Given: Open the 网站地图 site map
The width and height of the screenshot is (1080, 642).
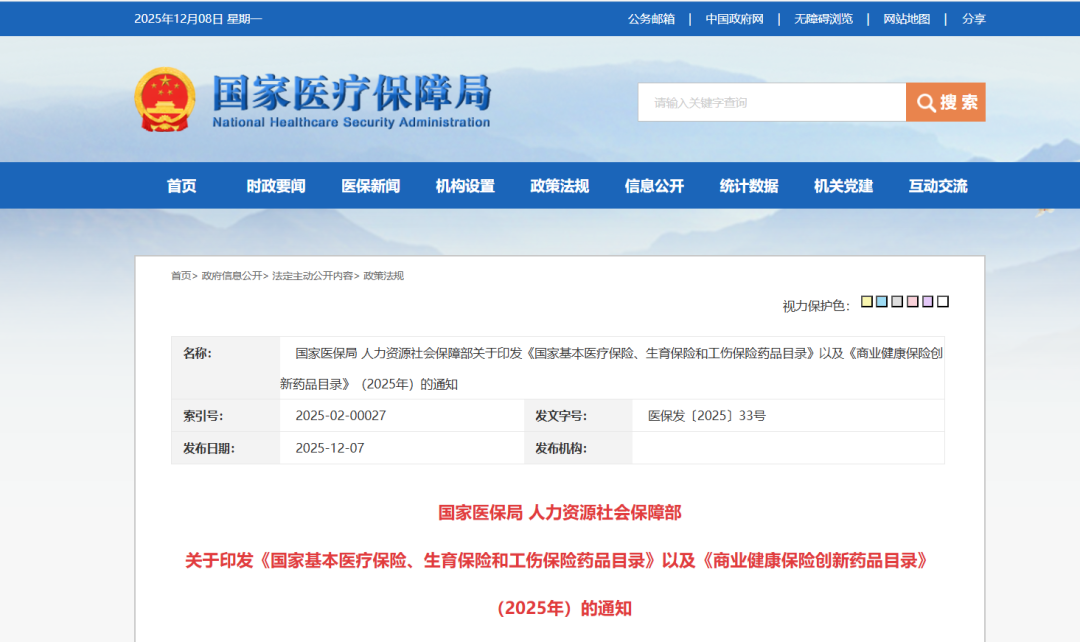Looking at the screenshot, I should [902, 18].
